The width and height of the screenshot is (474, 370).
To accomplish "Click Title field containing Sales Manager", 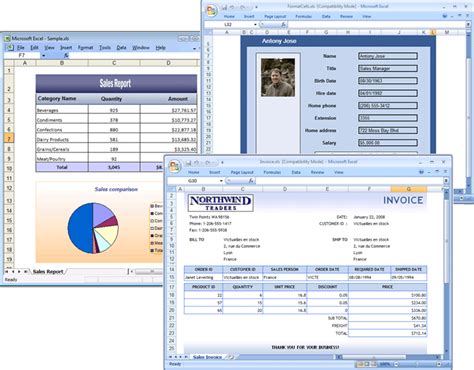I will 388,68.
